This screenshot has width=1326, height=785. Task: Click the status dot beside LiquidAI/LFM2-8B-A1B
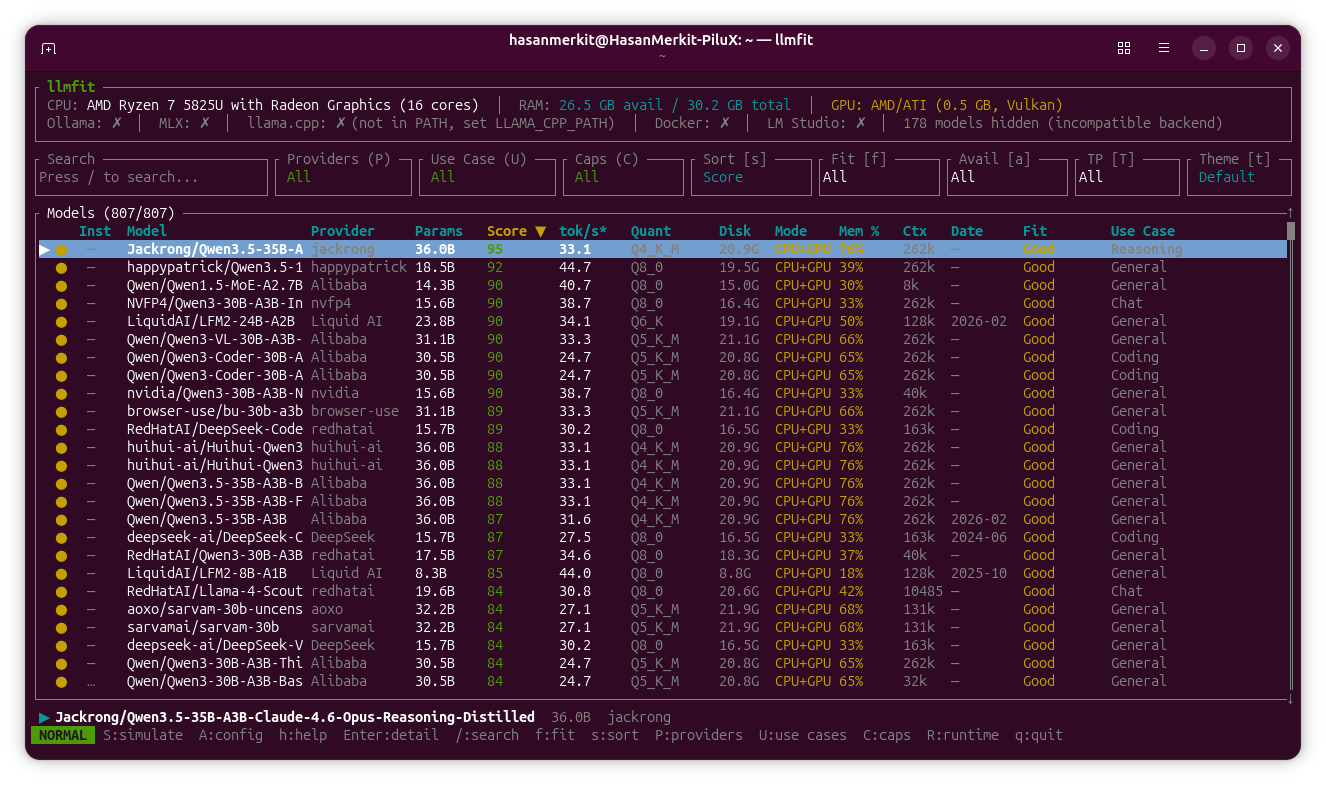point(61,574)
